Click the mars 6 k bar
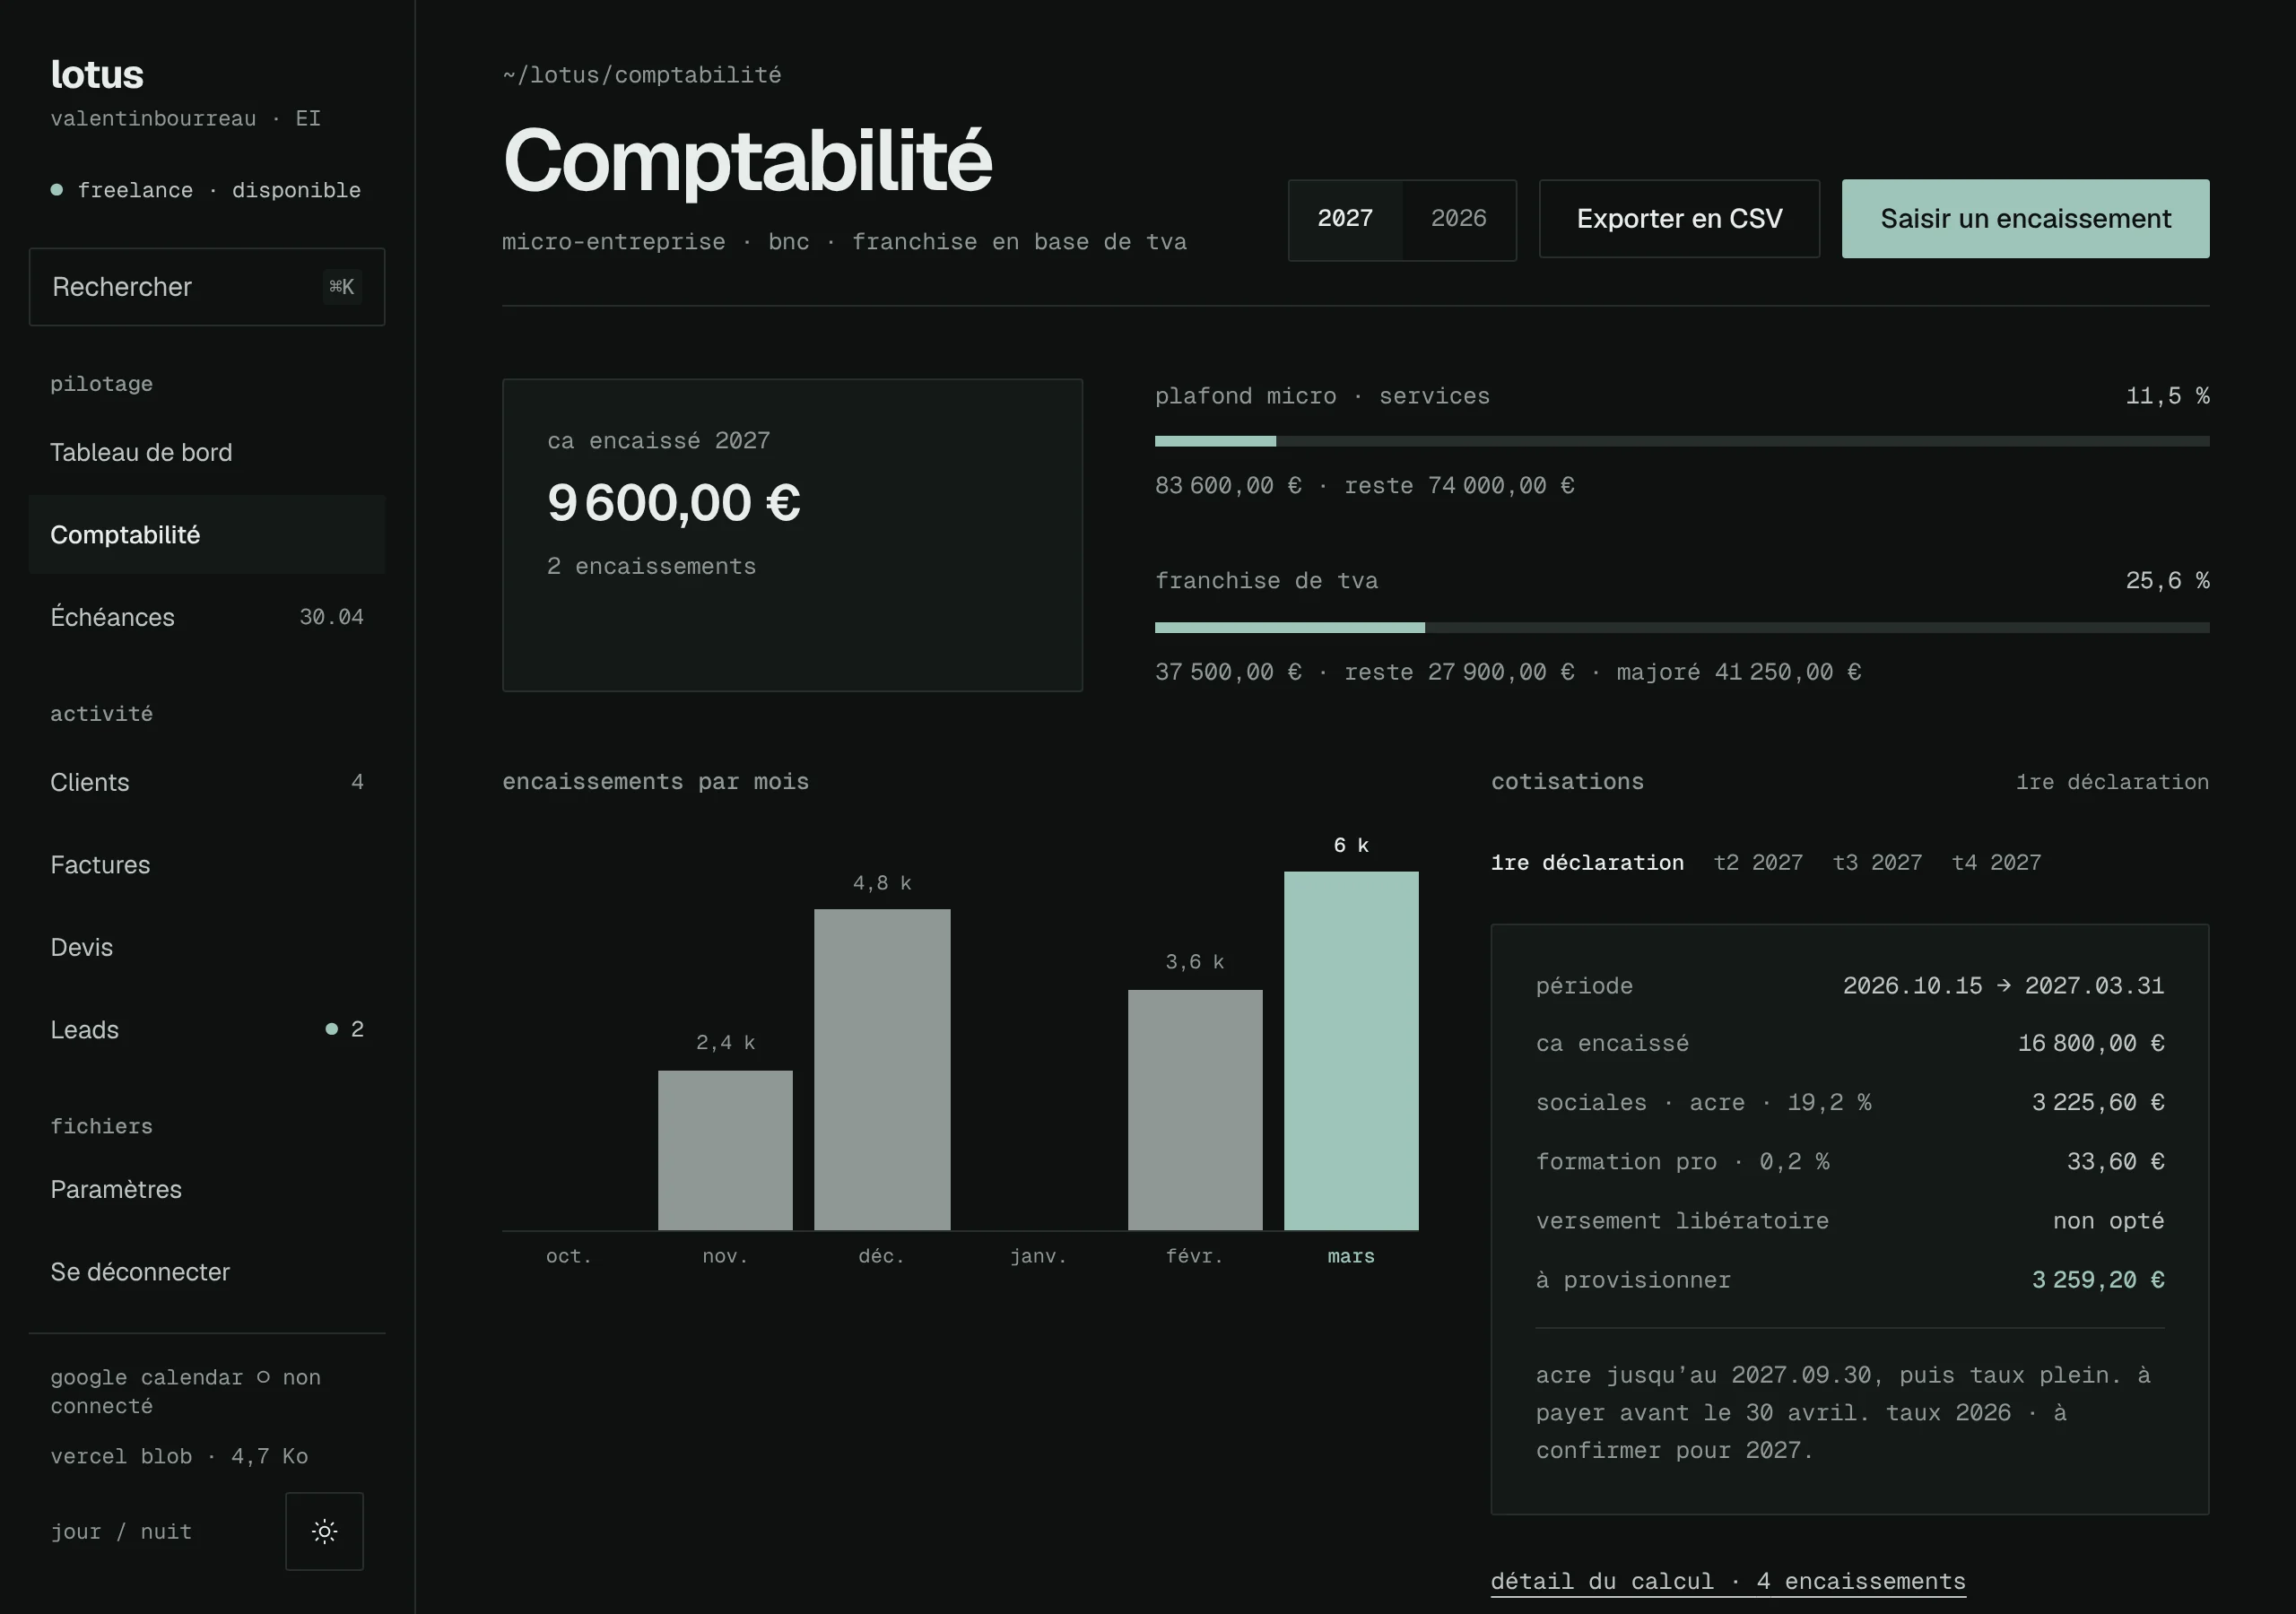The width and height of the screenshot is (2296, 1614). (x=1351, y=1050)
